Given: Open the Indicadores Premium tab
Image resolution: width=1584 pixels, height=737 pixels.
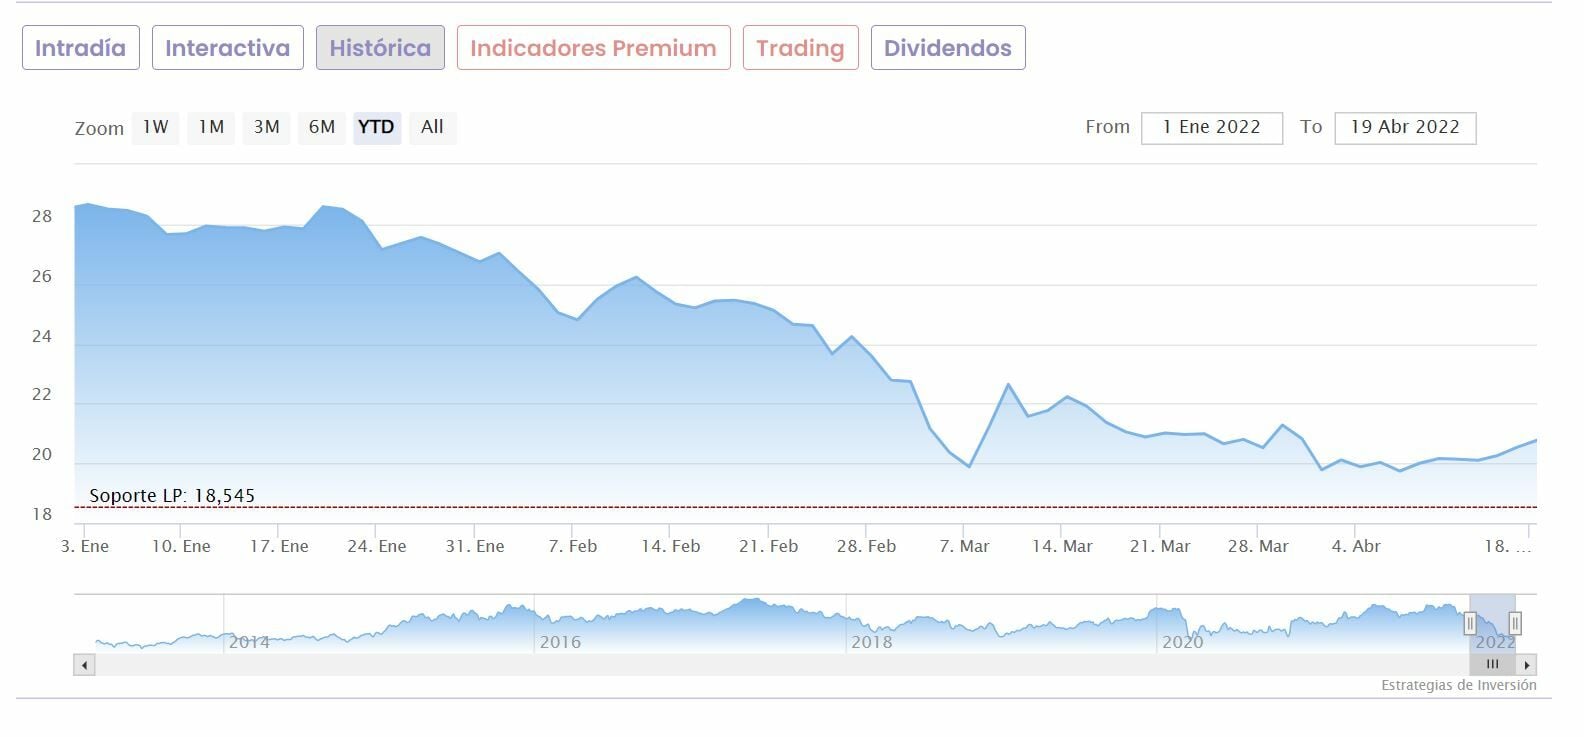Looking at the screenshot, I should [593, 48].
